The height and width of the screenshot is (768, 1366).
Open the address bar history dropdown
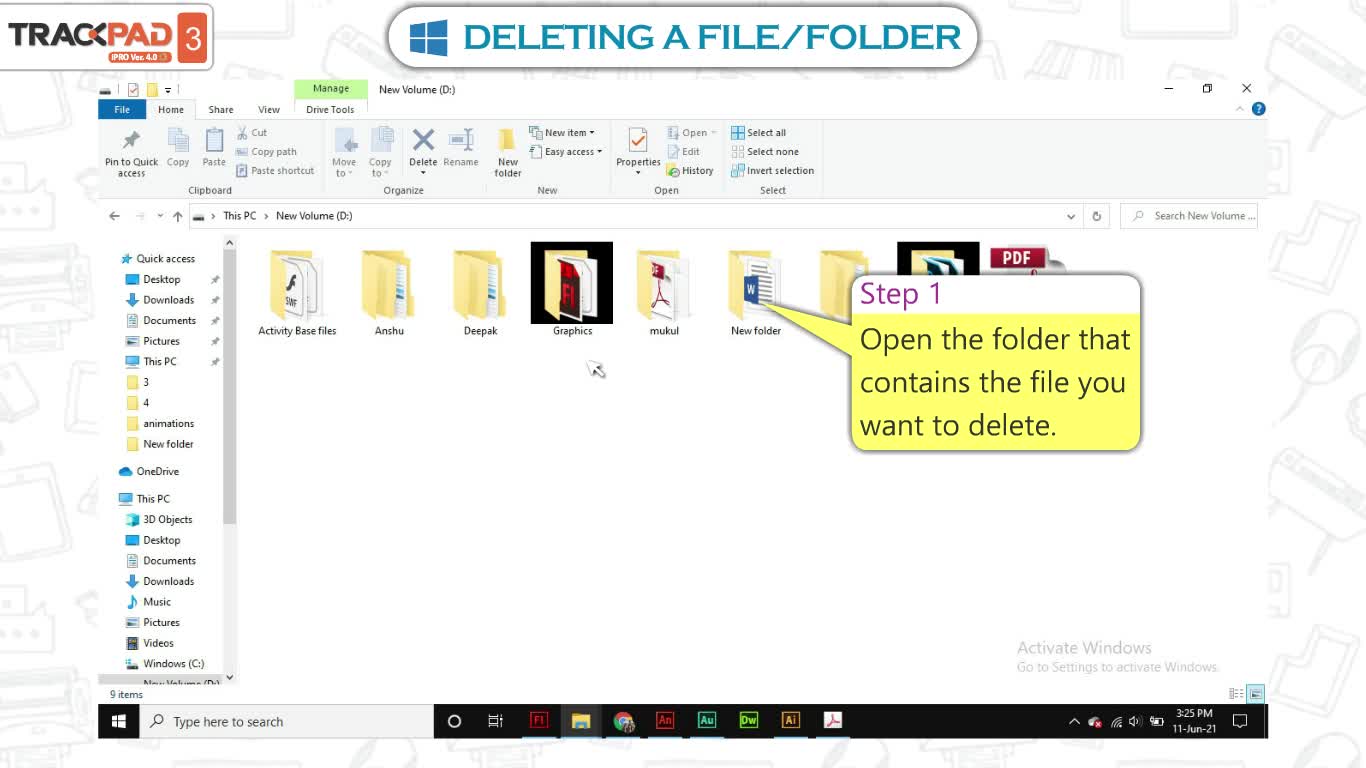pyautogui.click(x=1071, y=216)
